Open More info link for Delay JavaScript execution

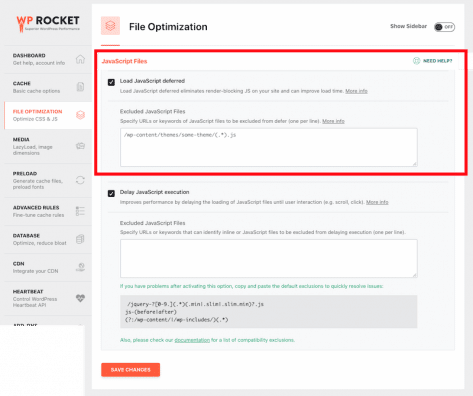click(377, 202)
